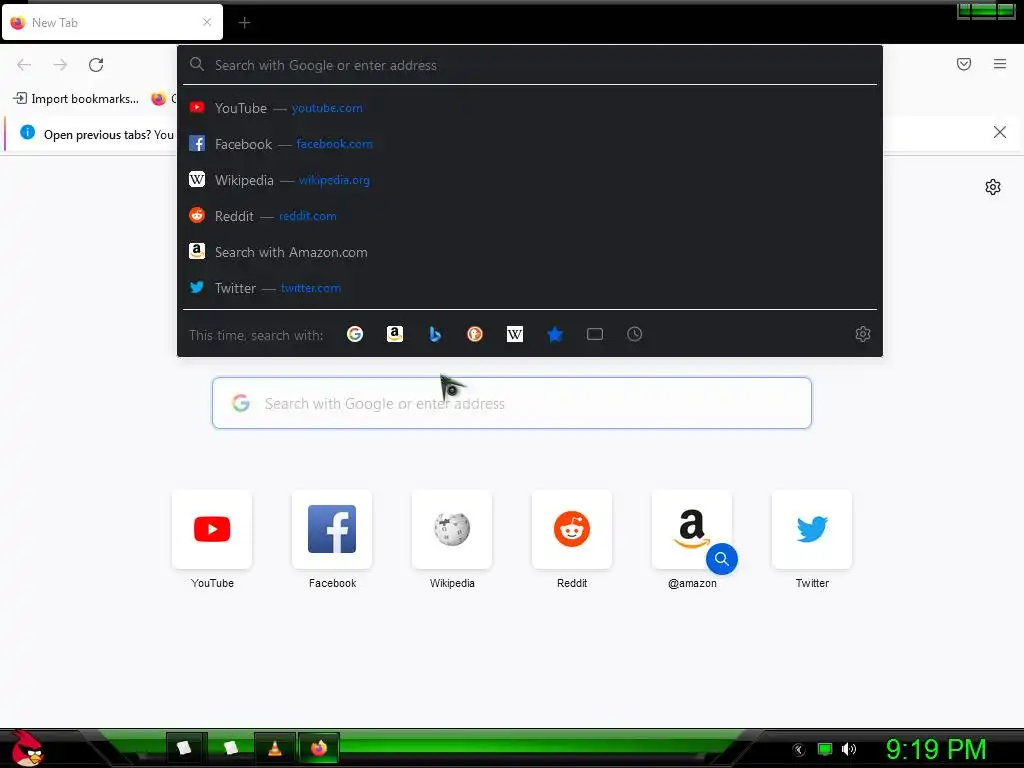Open YouTube top site tile
Image resolution: width=1024 pixels, height=768 pixels.
coord(212,529)
